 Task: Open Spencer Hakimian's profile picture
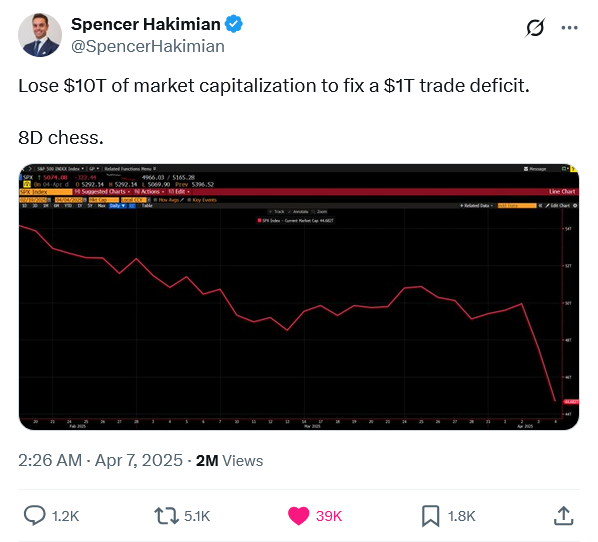40,35
